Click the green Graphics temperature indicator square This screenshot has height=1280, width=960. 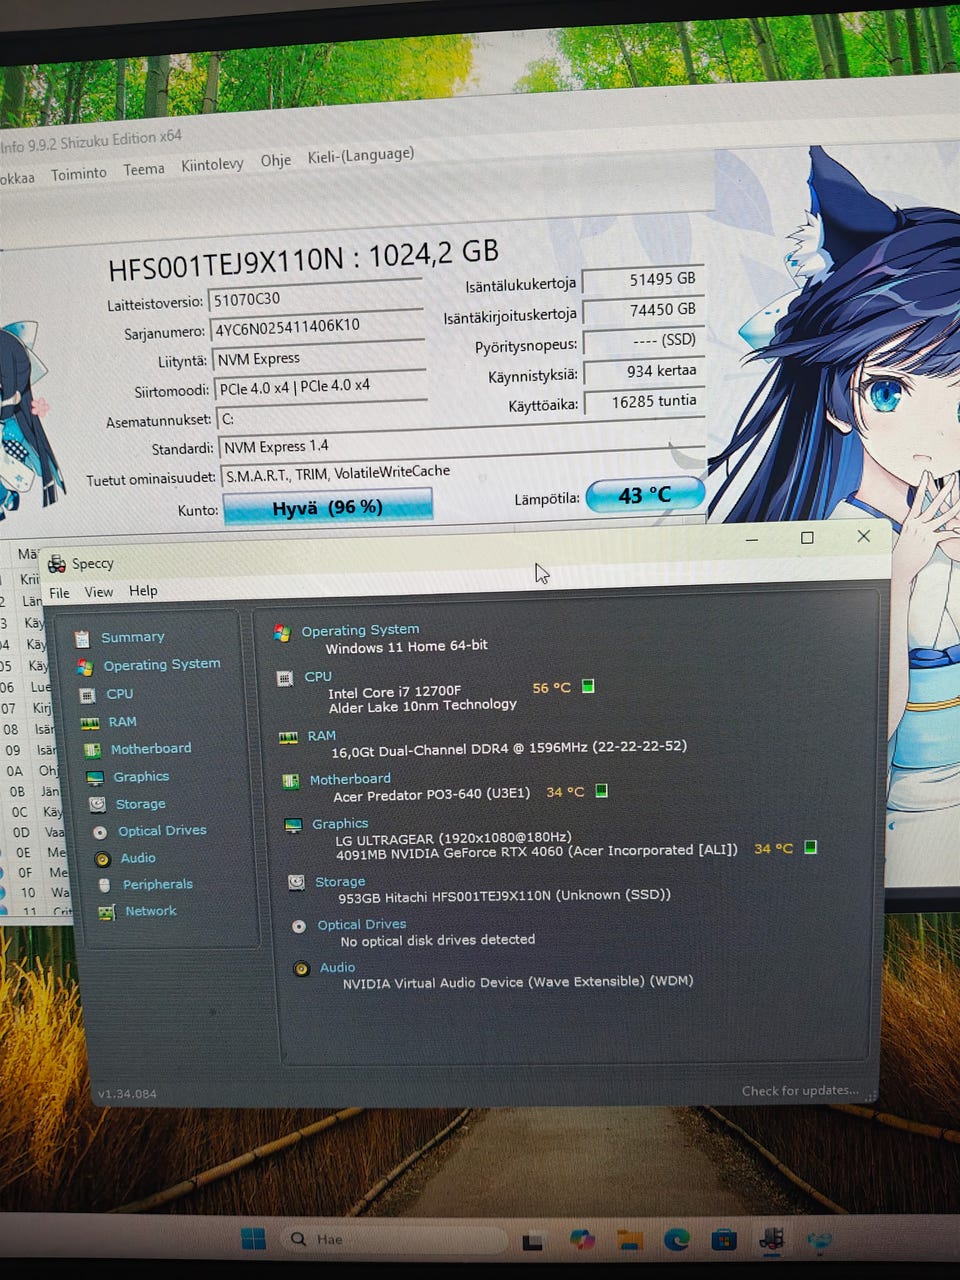(810, 847)
